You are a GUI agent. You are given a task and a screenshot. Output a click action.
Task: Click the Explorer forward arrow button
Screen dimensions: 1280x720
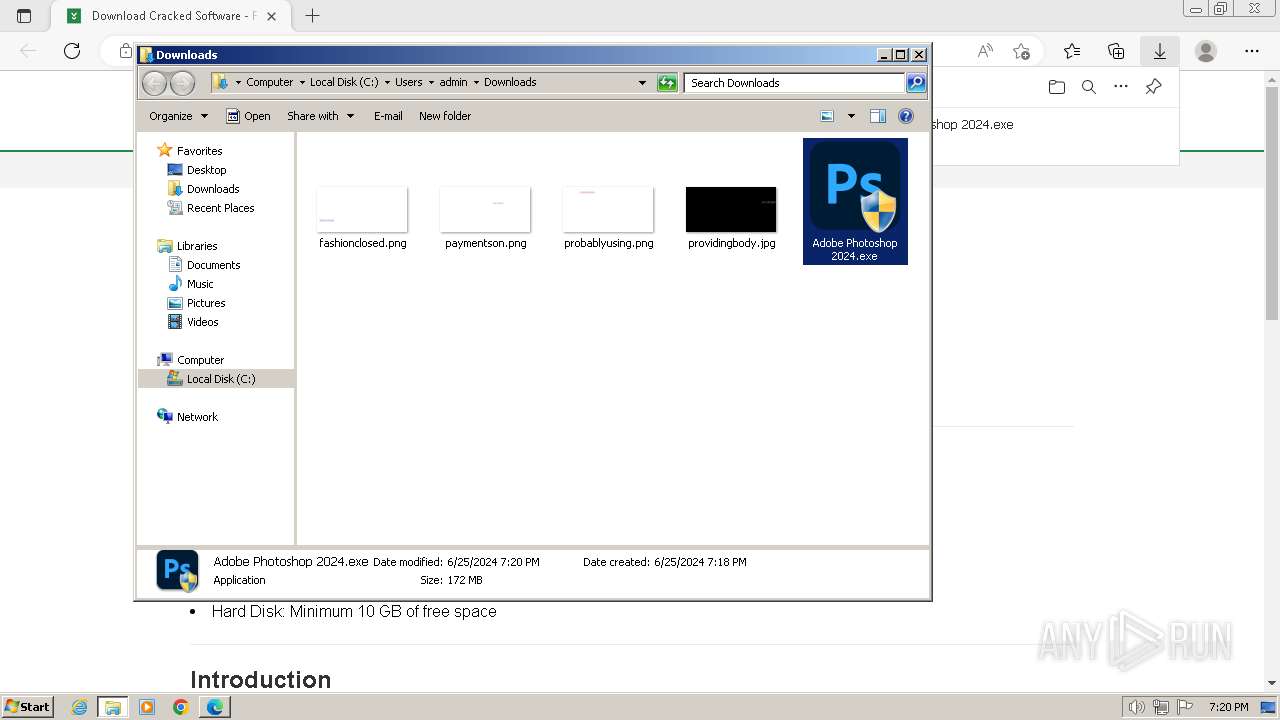pos(182,83)
